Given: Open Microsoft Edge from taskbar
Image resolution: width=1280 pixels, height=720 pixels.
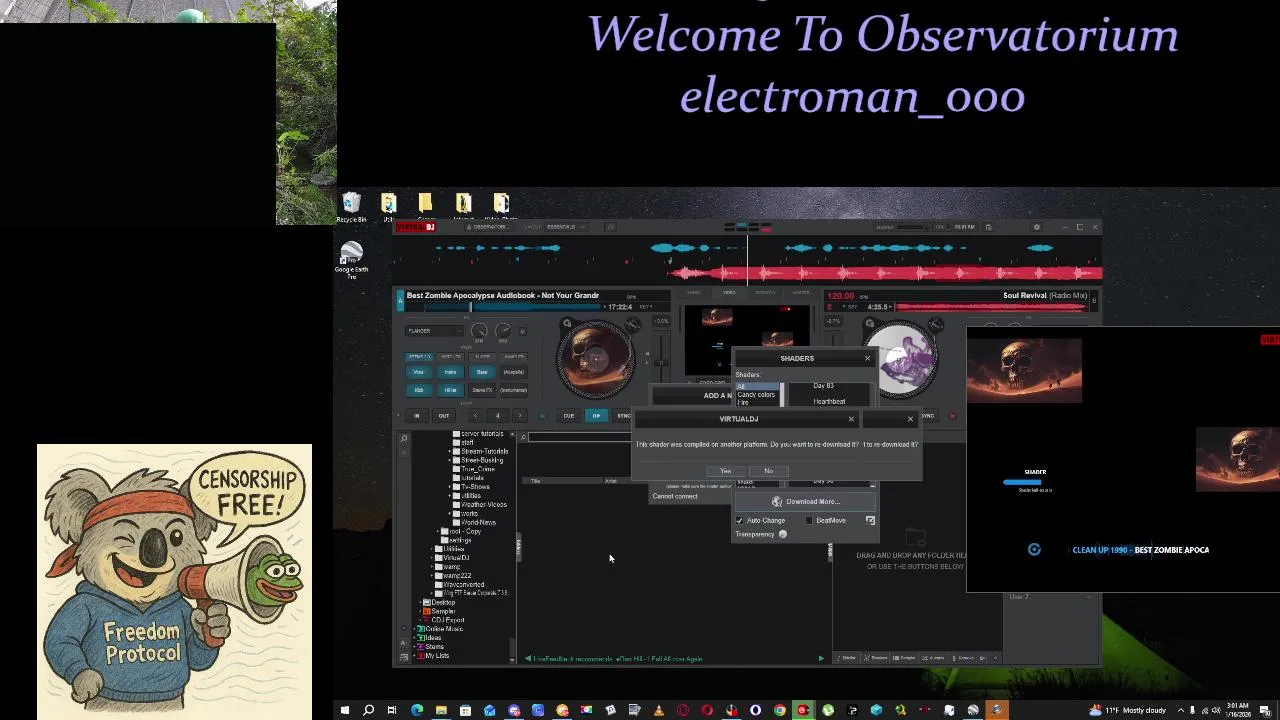Looking at the screenshot, I should [417, 711].
